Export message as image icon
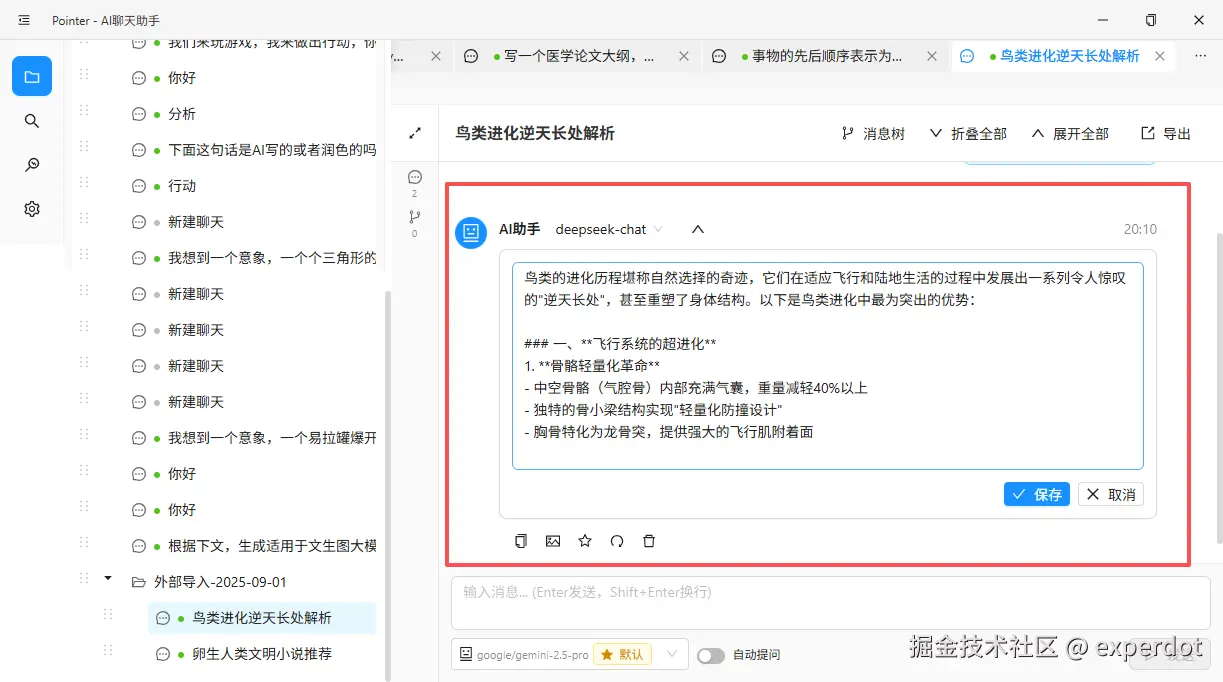This screenshot has height=682, width=1223. pos(553,541)
